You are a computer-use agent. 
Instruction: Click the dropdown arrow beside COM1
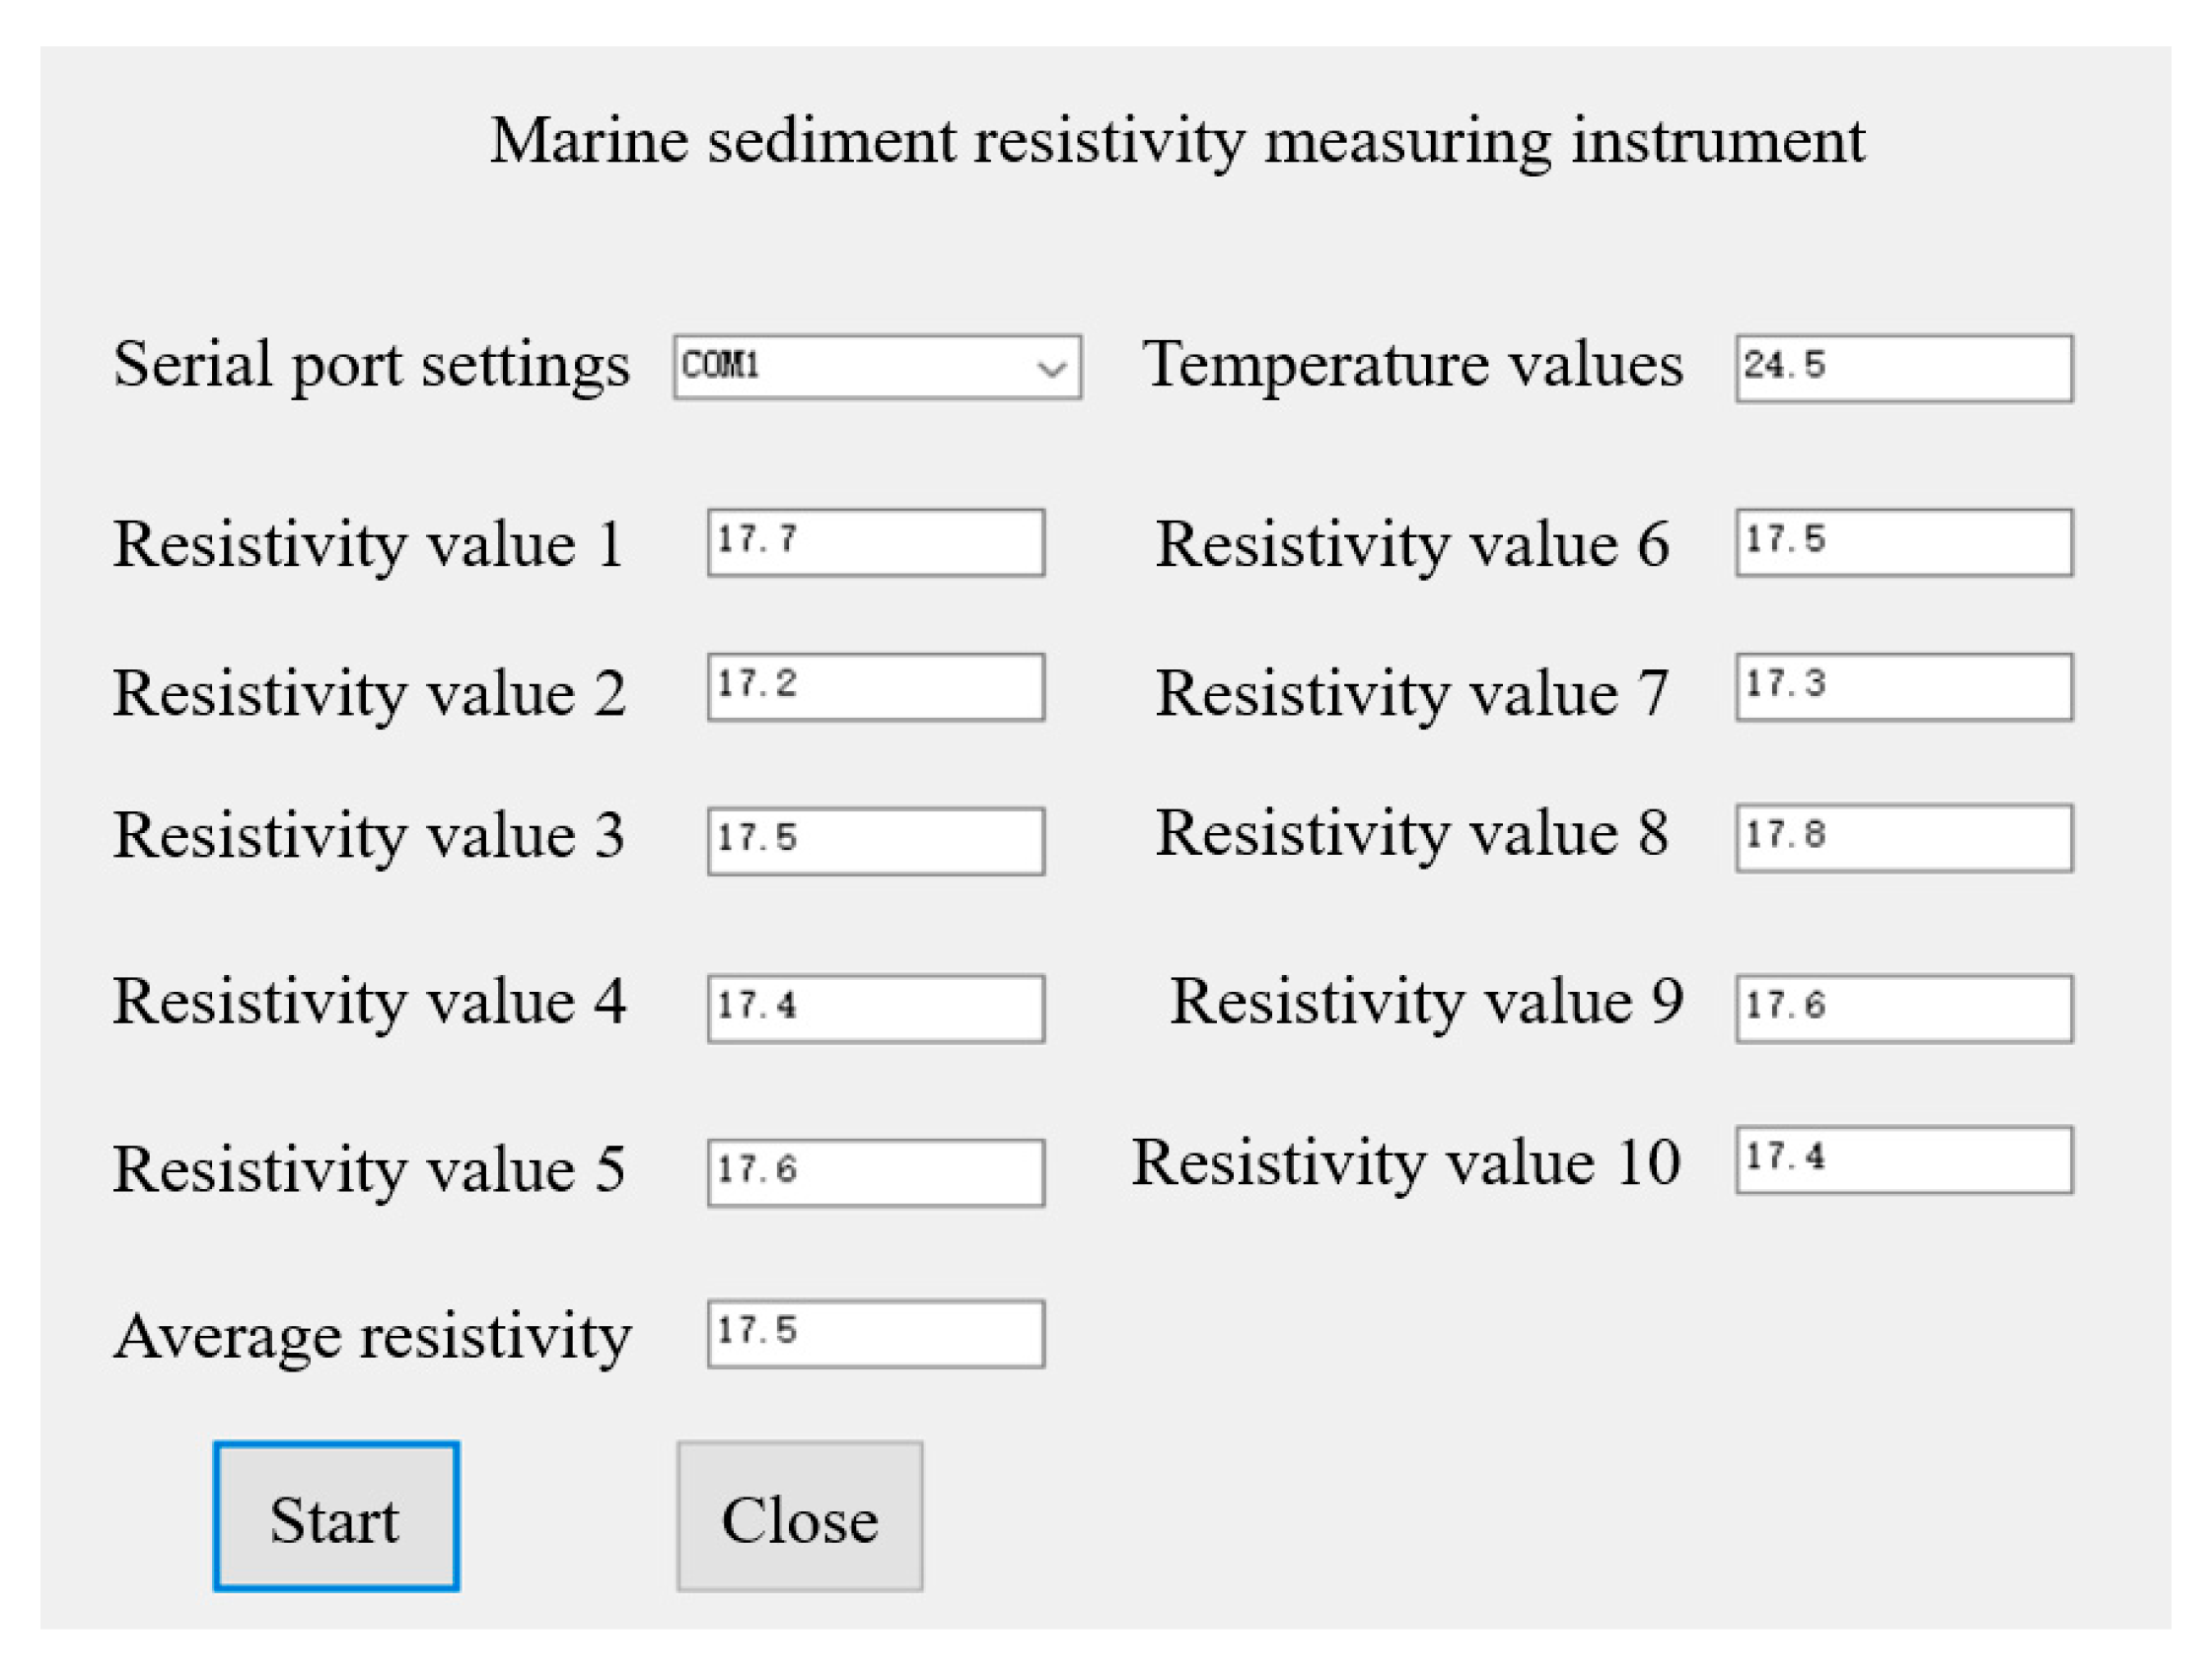1051,369
